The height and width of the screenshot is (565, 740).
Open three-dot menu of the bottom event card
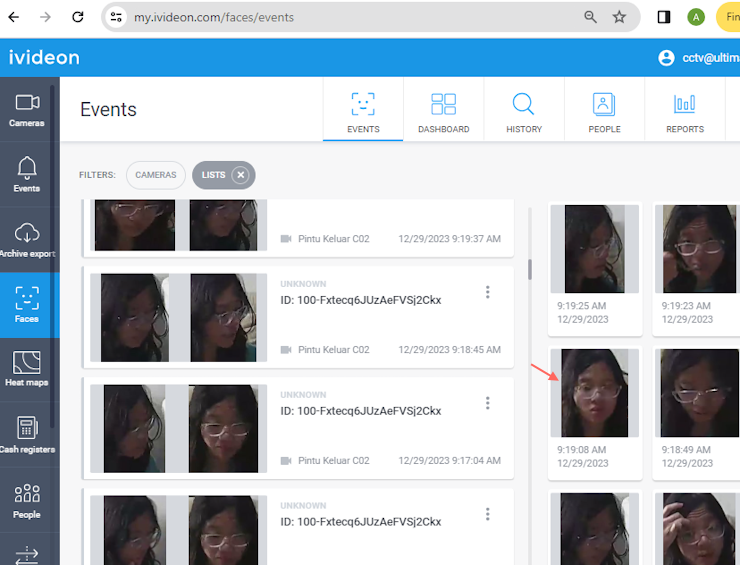pyautogui.click(x=488, y=514)
